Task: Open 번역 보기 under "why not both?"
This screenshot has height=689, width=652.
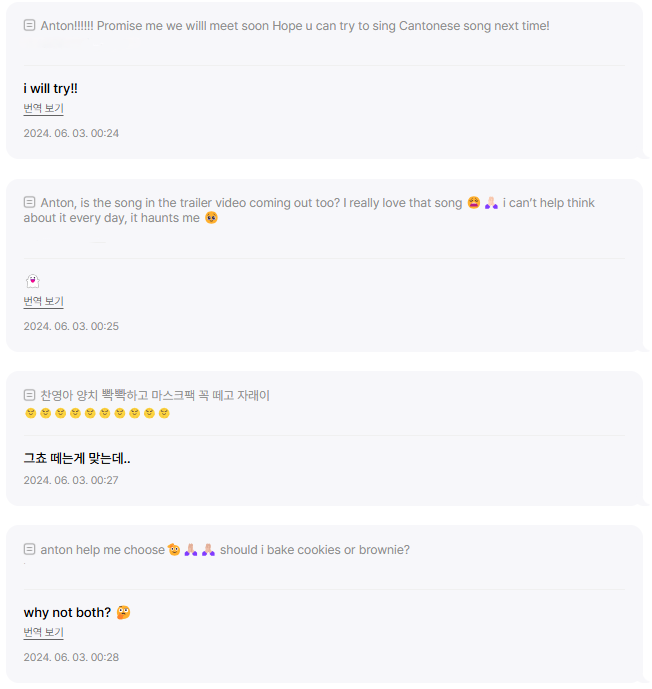Action: click(x=43, y=632)
